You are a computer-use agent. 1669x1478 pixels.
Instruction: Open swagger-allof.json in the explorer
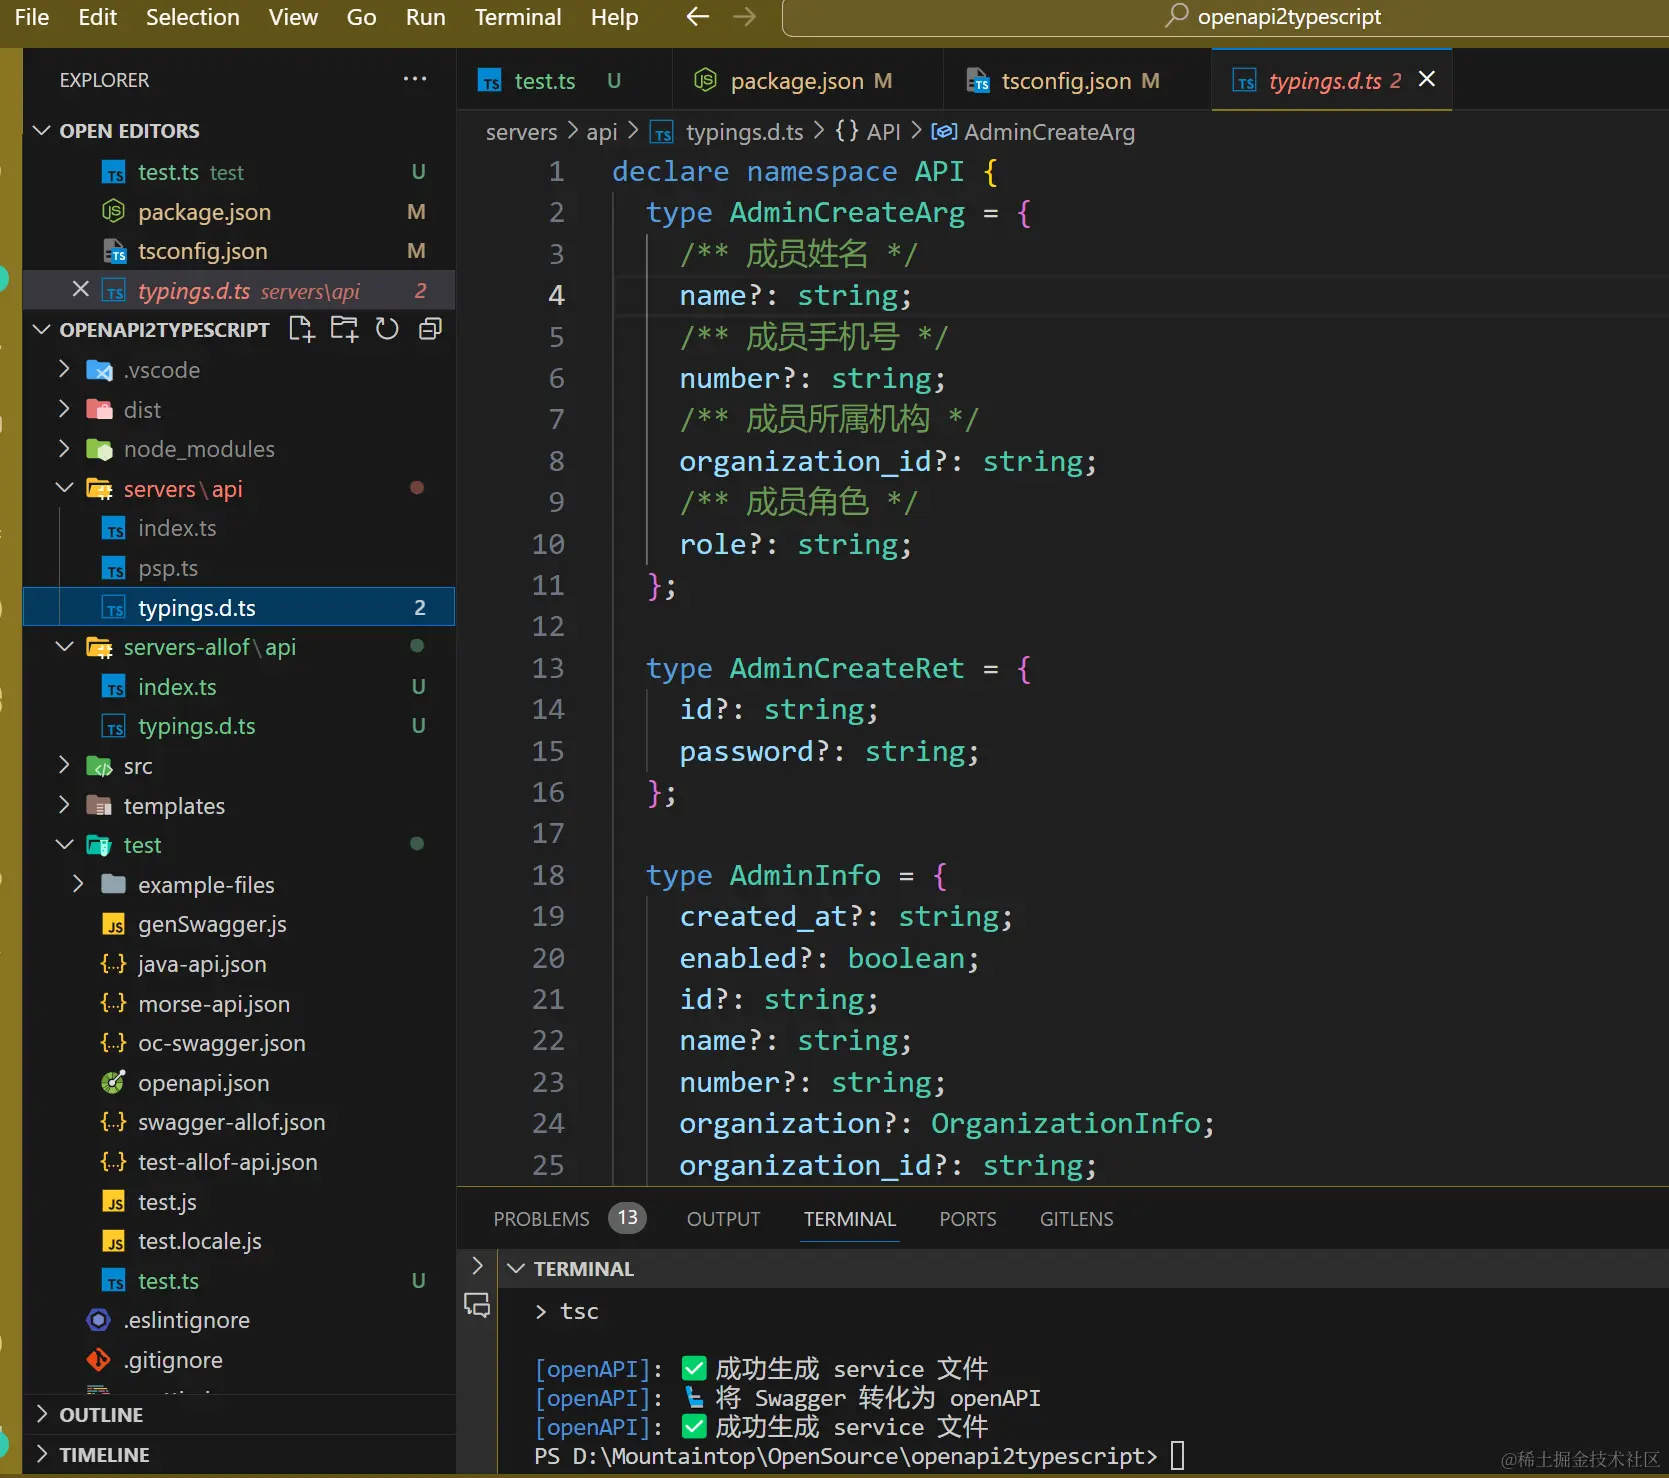(x=239, y=1122)
